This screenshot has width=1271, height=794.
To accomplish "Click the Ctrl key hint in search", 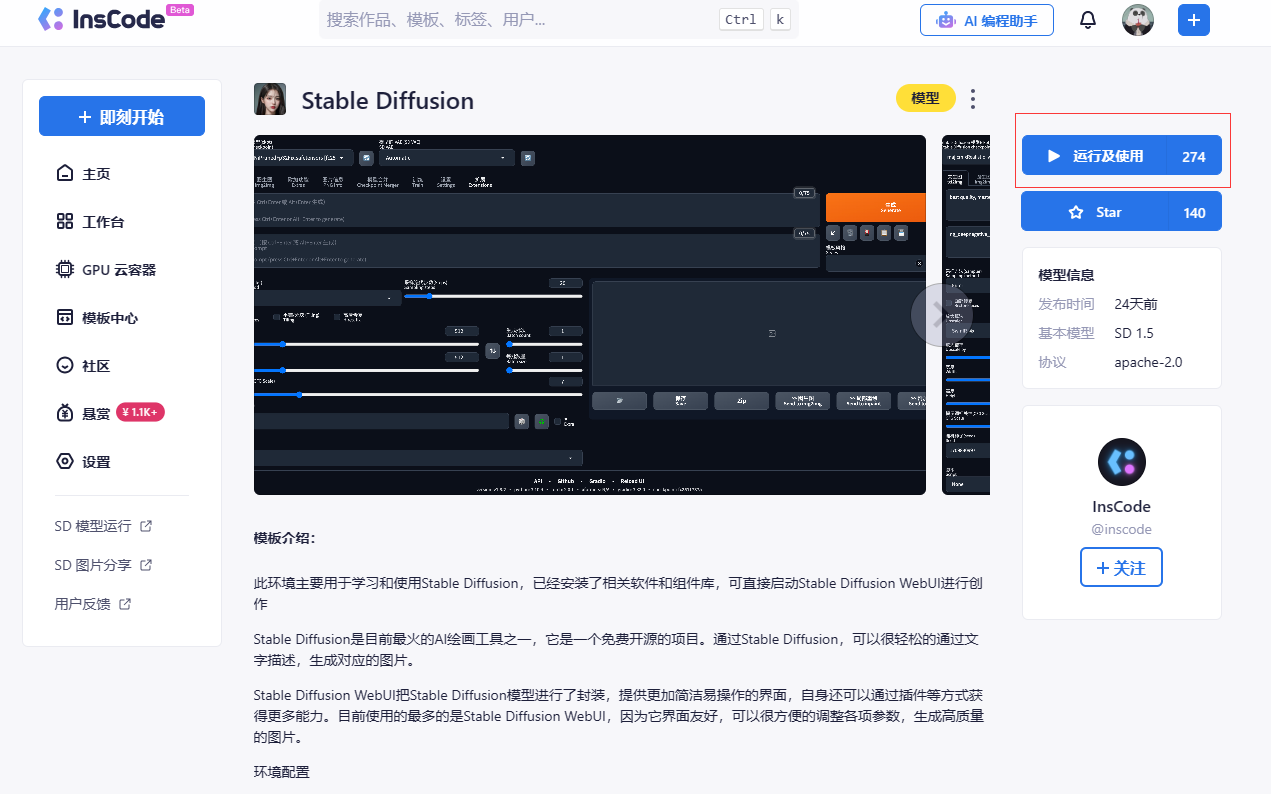I will (x=741, y=19).
